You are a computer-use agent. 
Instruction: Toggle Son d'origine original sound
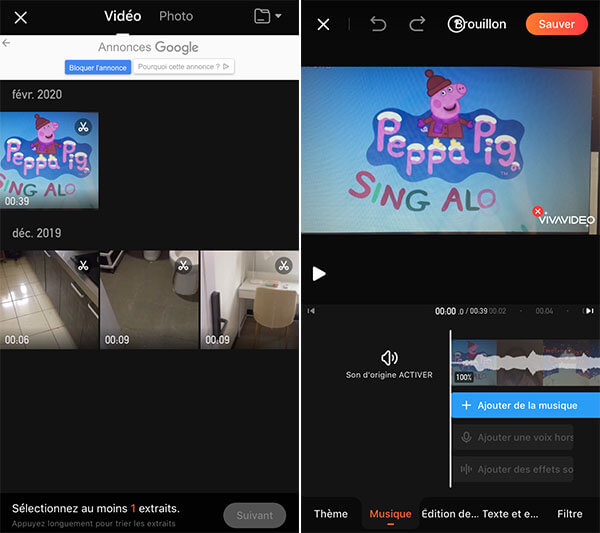pyautogui.click(x=389, y=365)
